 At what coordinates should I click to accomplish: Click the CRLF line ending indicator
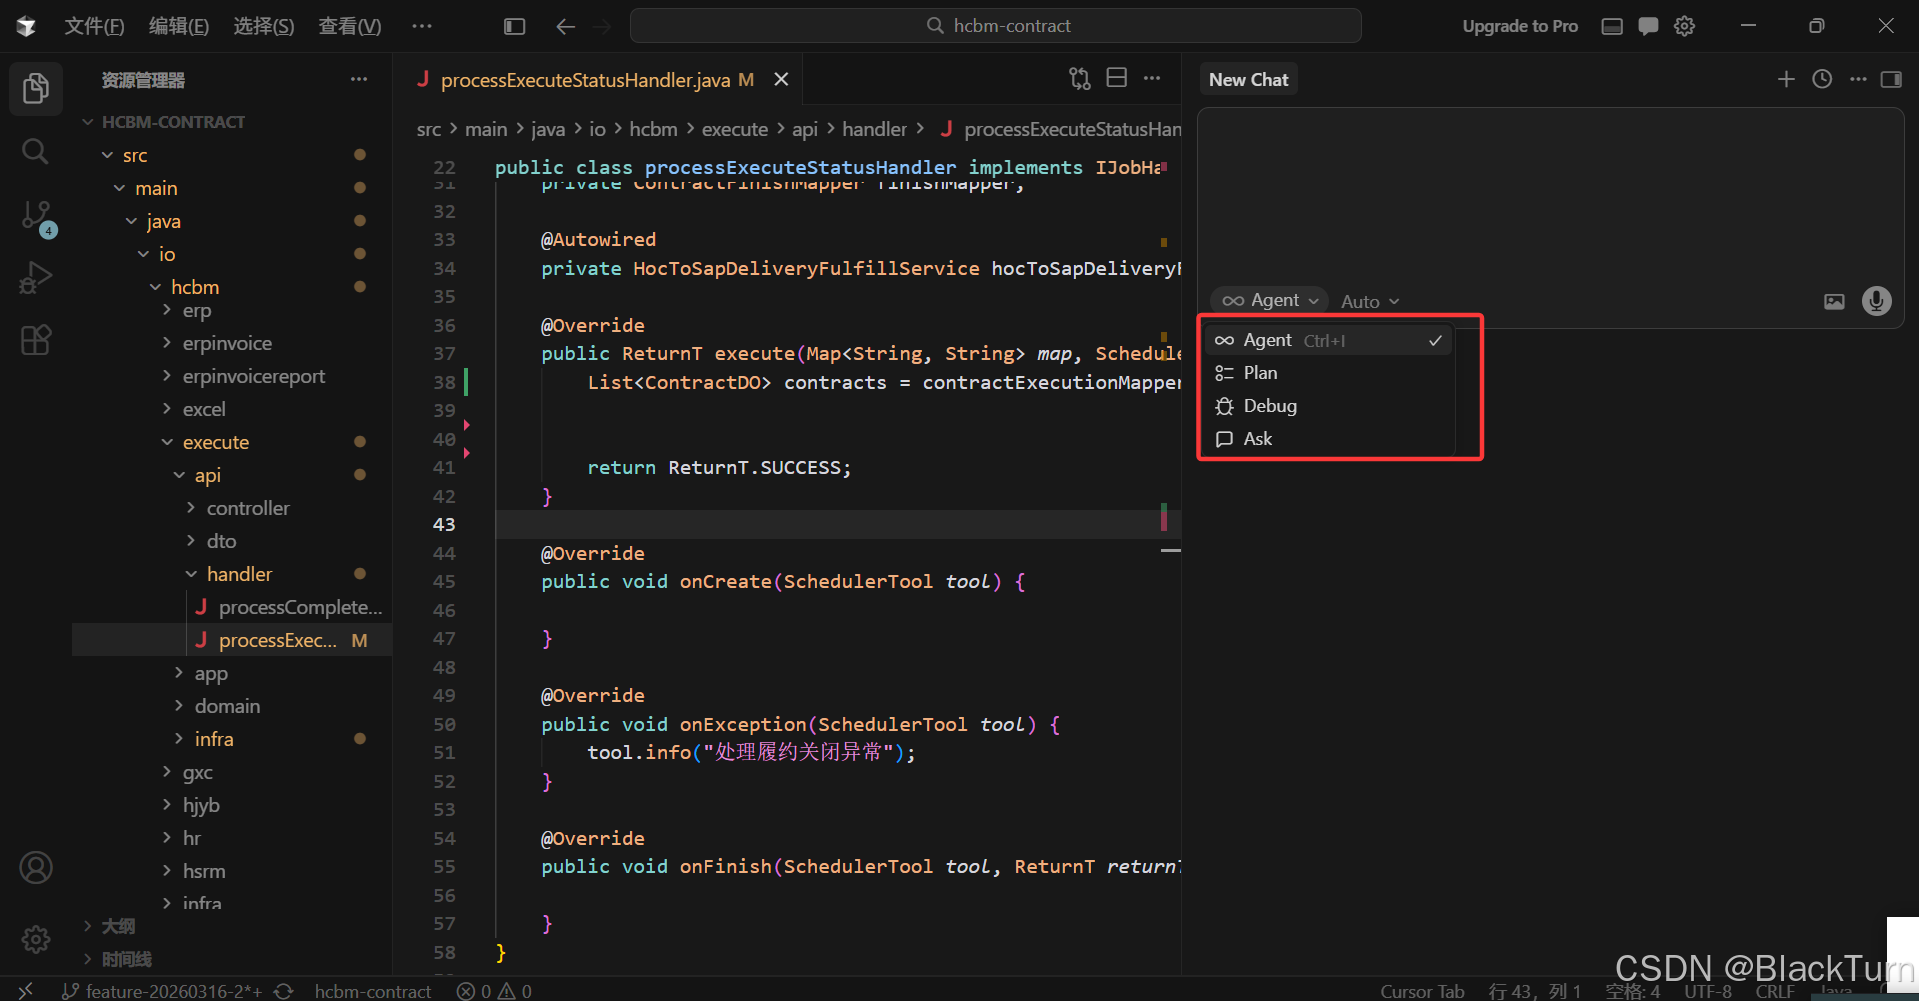click(x=1775, y=991)
